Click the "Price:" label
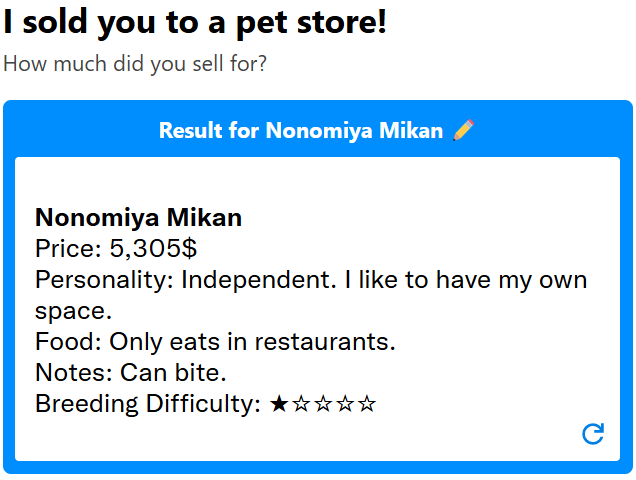Viewport: 636px width, 480px height. (x=69, y=249)
